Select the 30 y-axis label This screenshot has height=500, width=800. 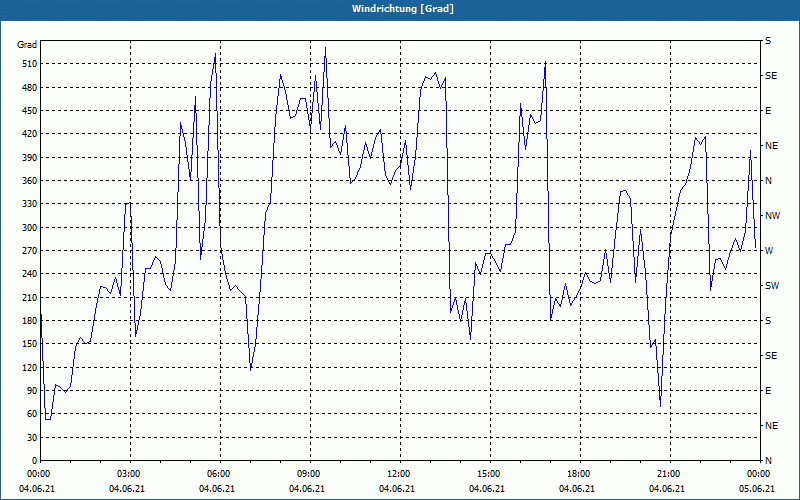pos(32,437)
